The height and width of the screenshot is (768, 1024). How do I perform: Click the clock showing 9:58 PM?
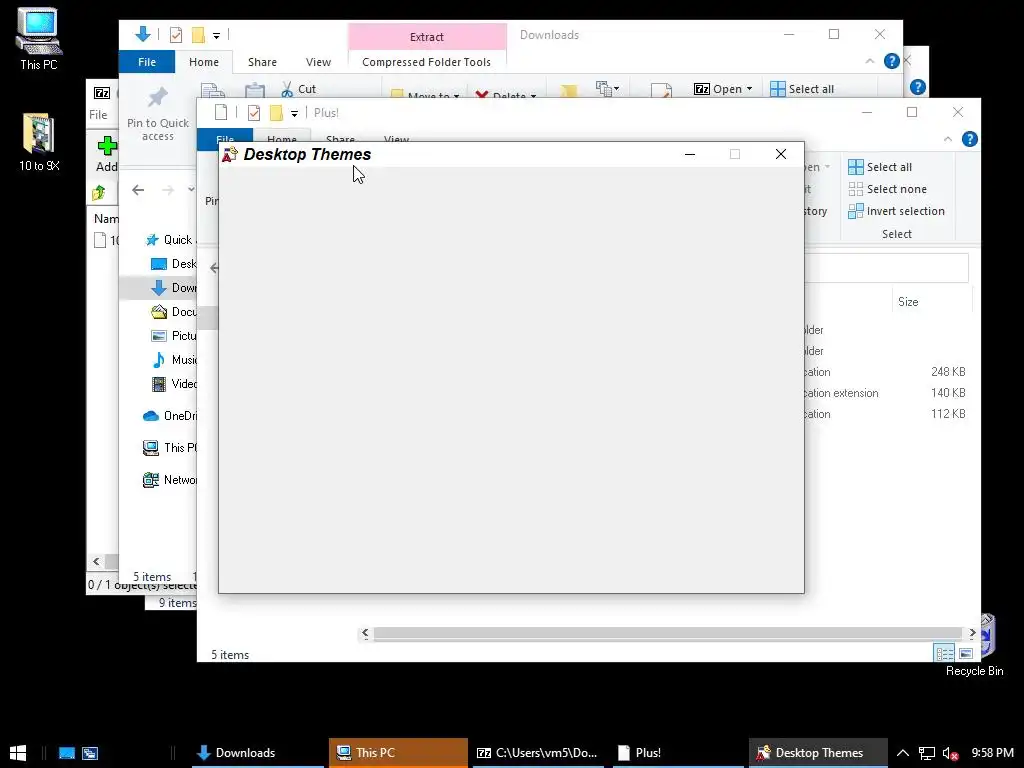(992, 753)
